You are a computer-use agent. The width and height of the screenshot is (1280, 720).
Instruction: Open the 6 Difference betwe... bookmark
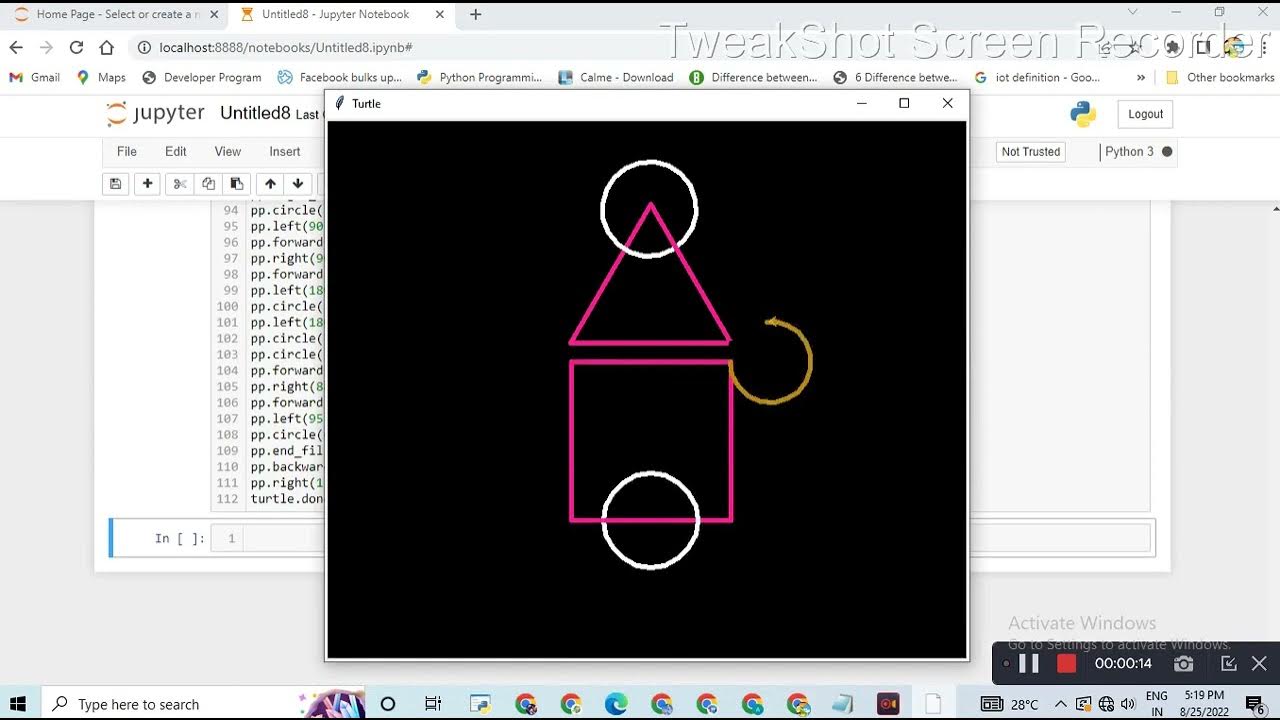tap(895, 77)
